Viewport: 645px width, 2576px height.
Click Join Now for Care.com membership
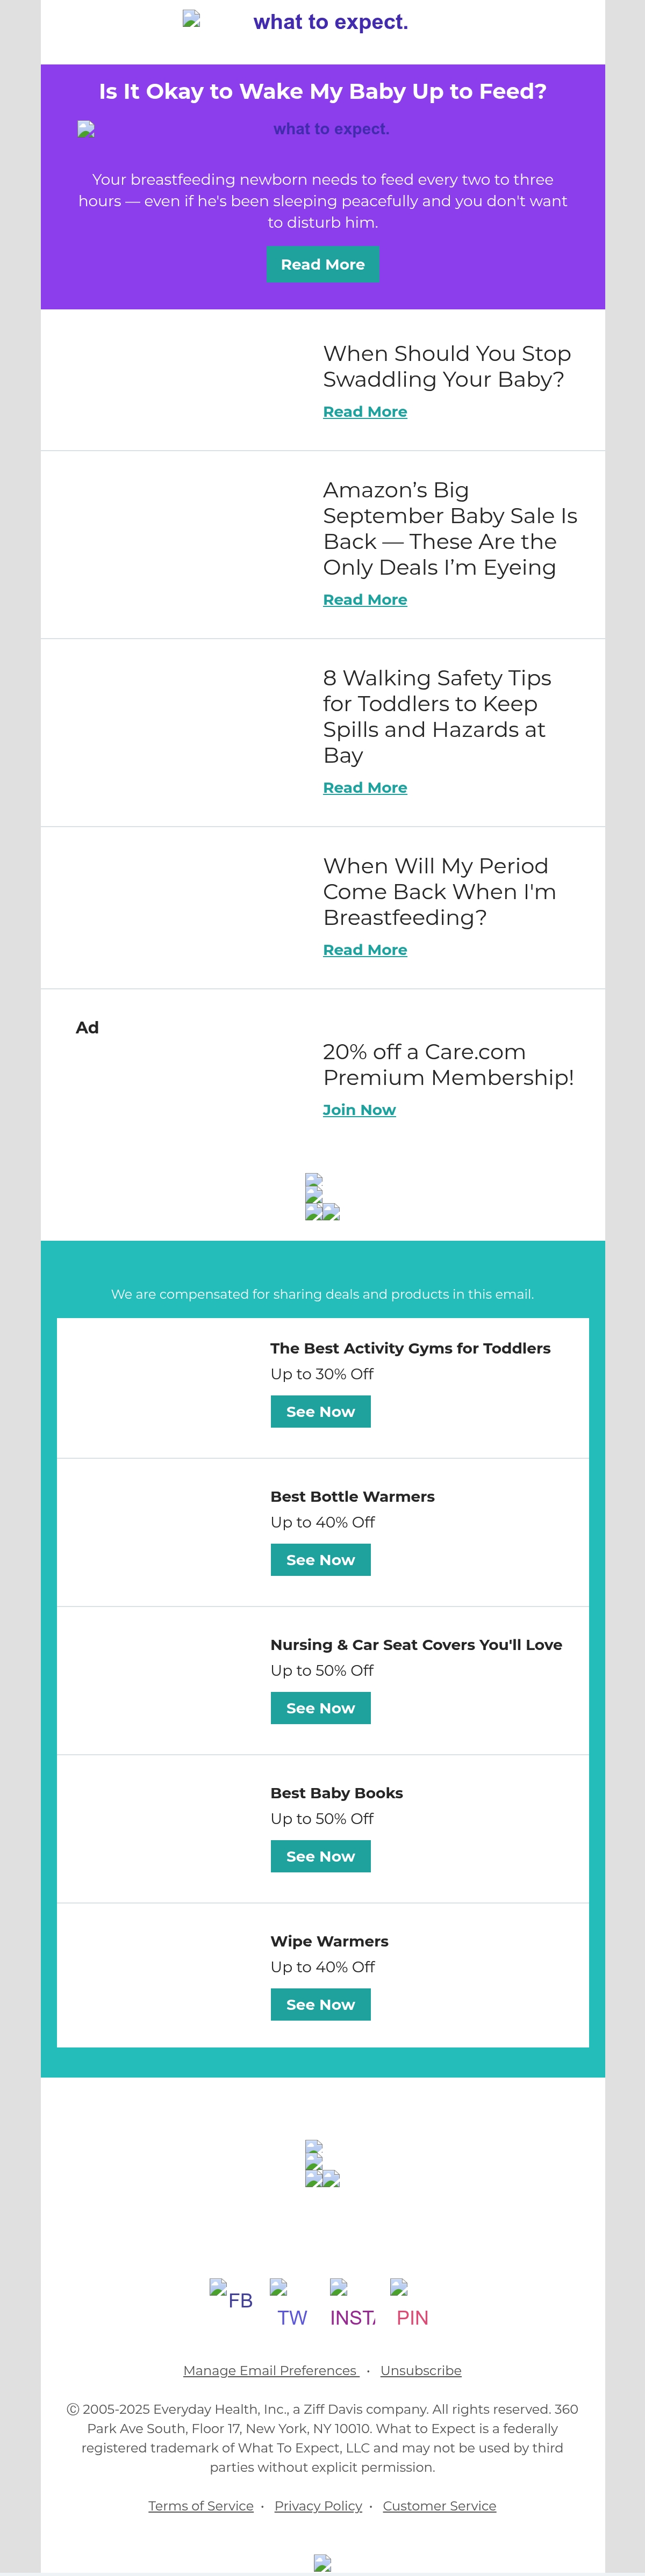tap(359, 1110)
